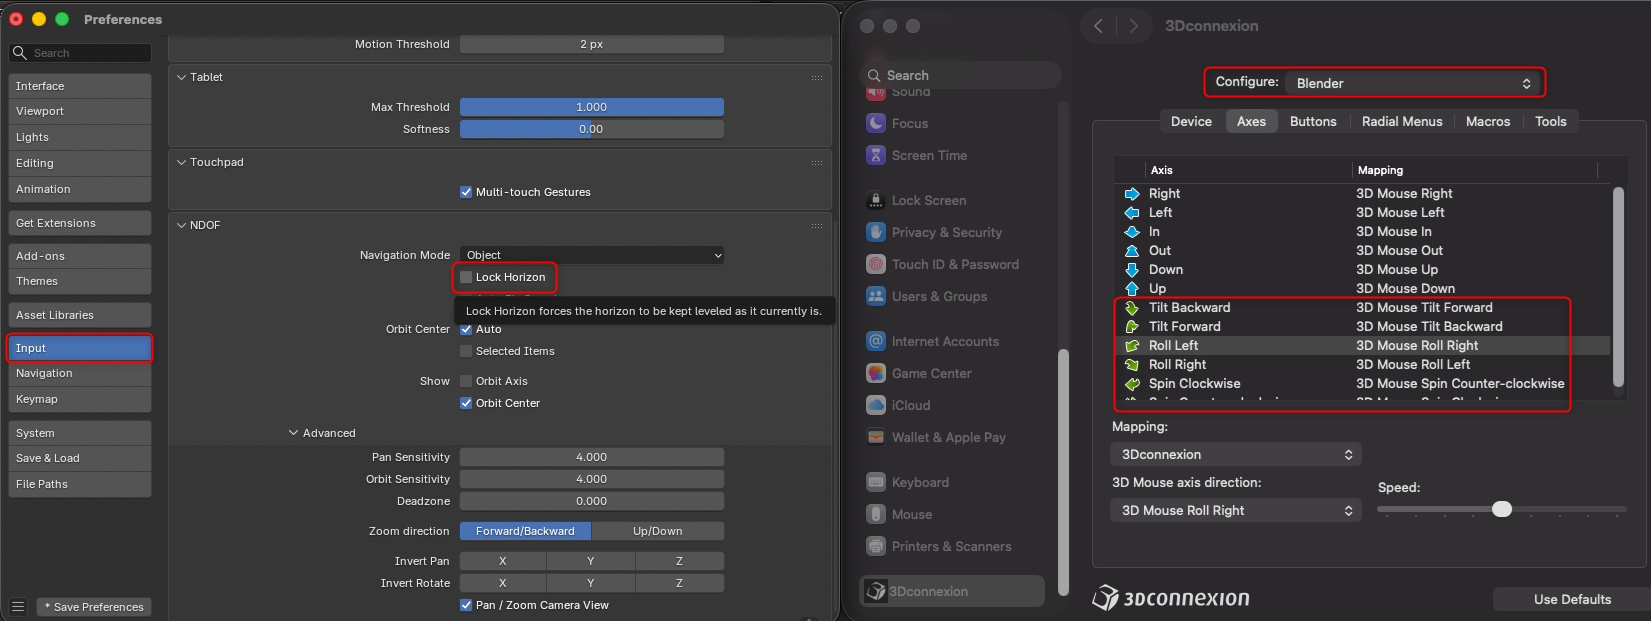Click the Roll Left axis arrow icon

[1132, 346]
